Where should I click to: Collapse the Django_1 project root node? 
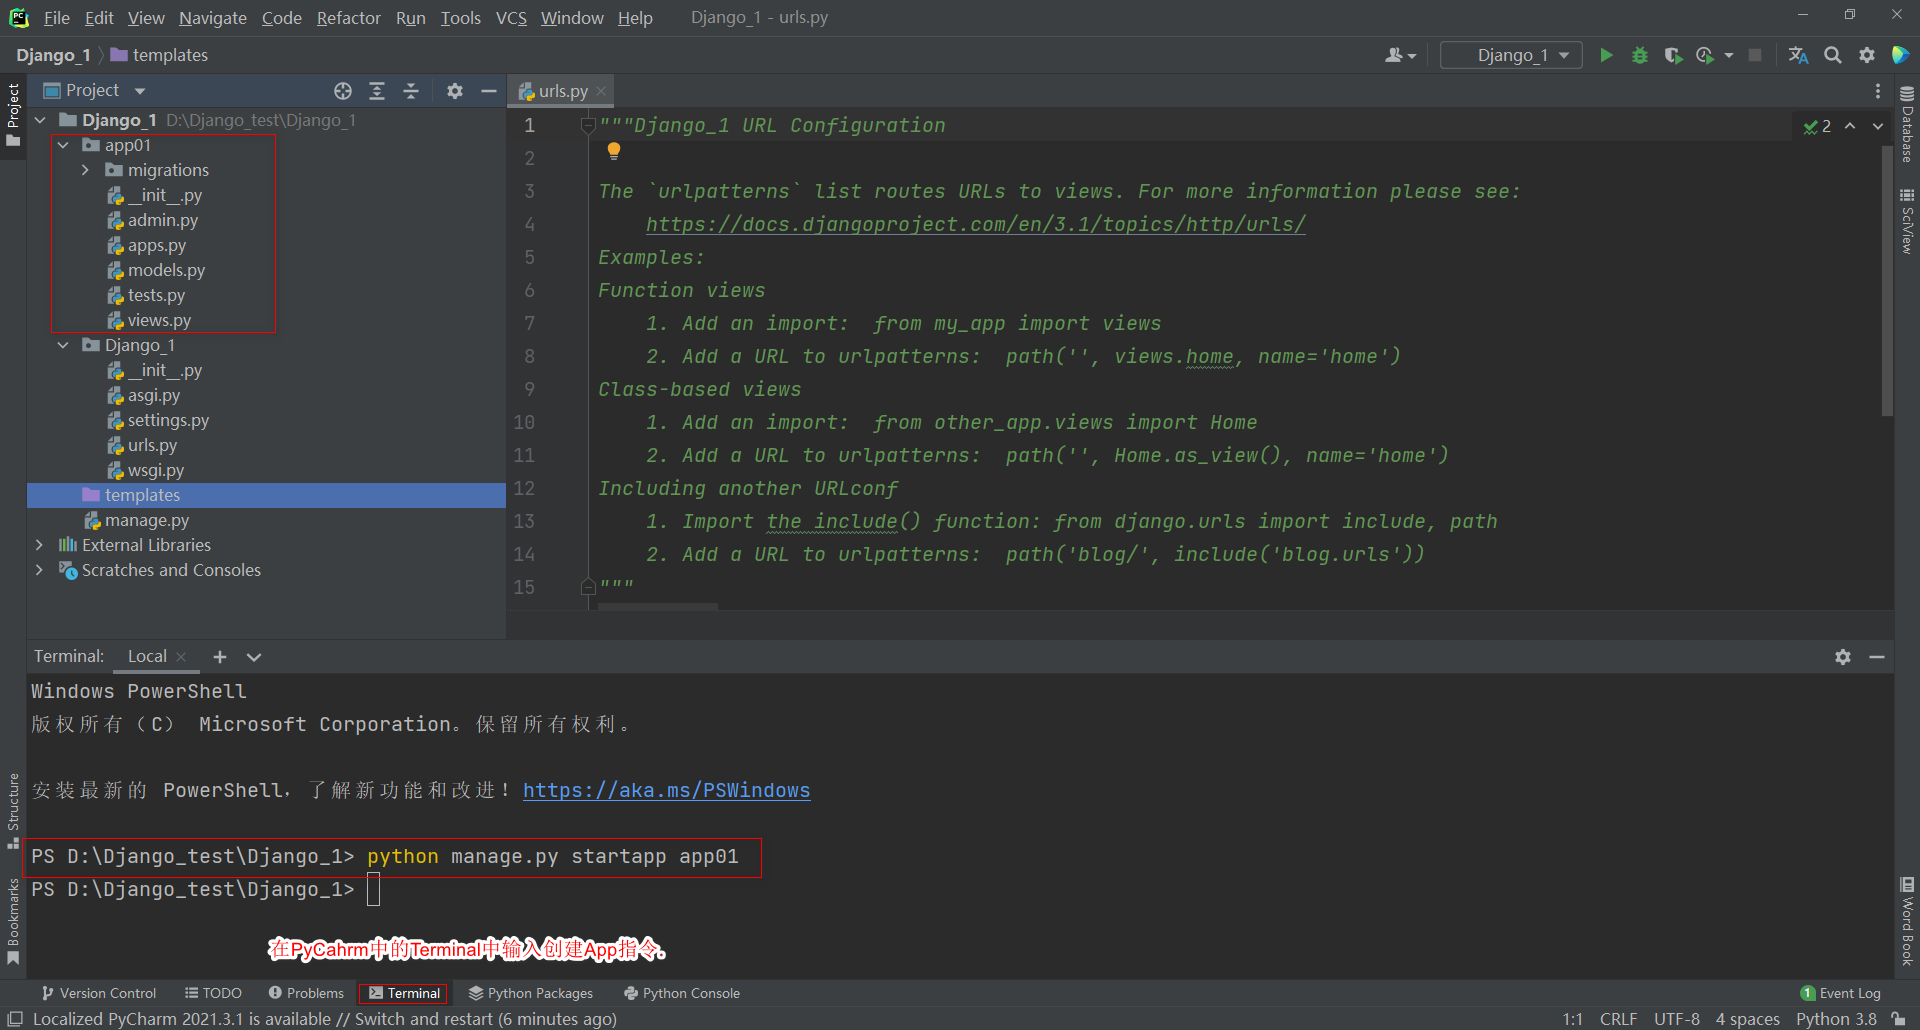pos(40,121)
